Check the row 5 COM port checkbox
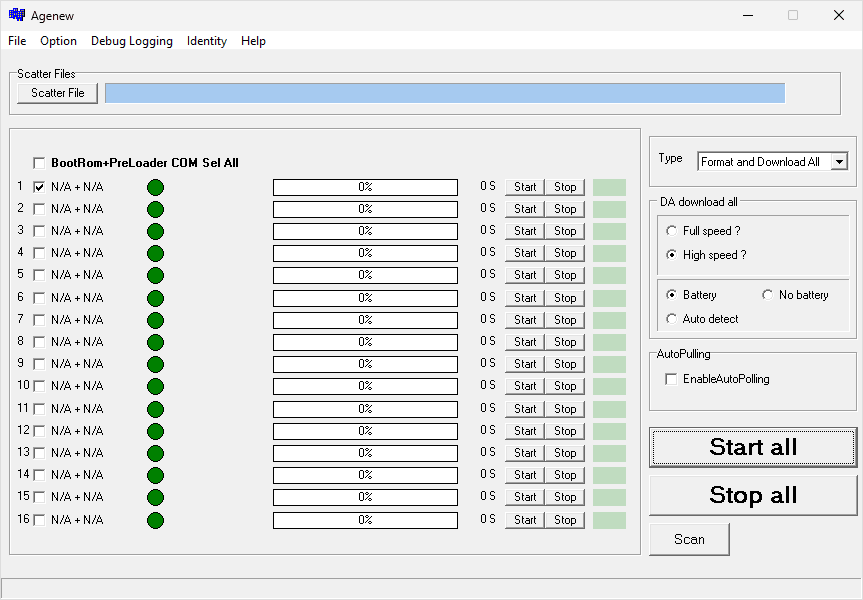 (x=39, y=275)
